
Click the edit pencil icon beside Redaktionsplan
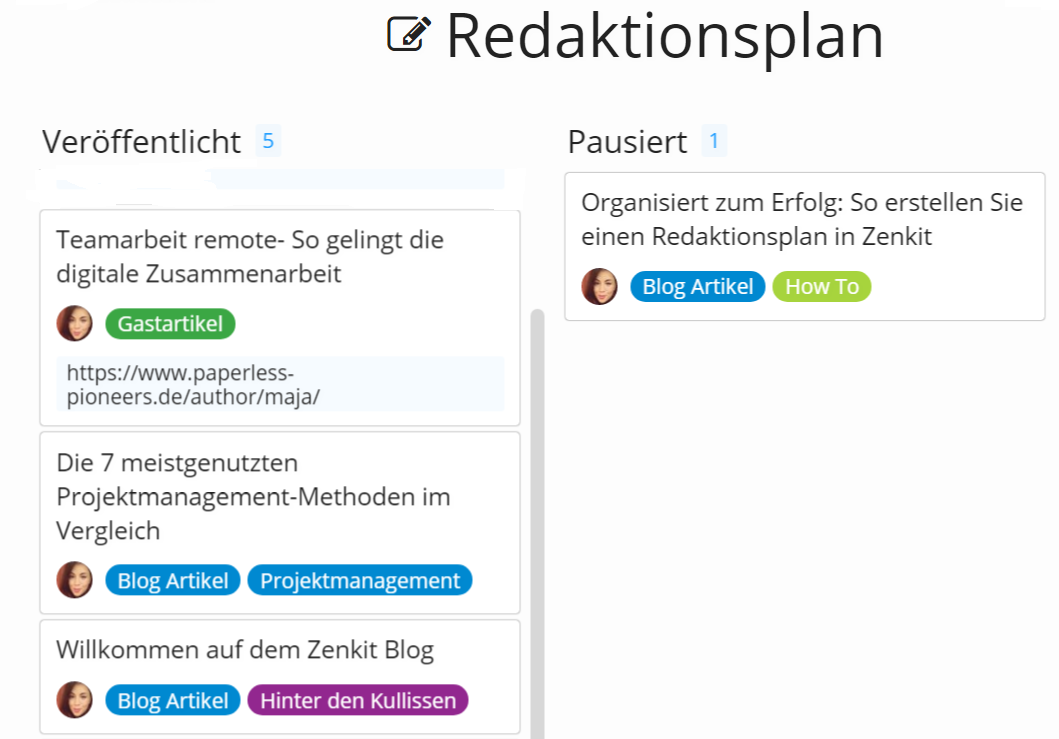[409, 34]
